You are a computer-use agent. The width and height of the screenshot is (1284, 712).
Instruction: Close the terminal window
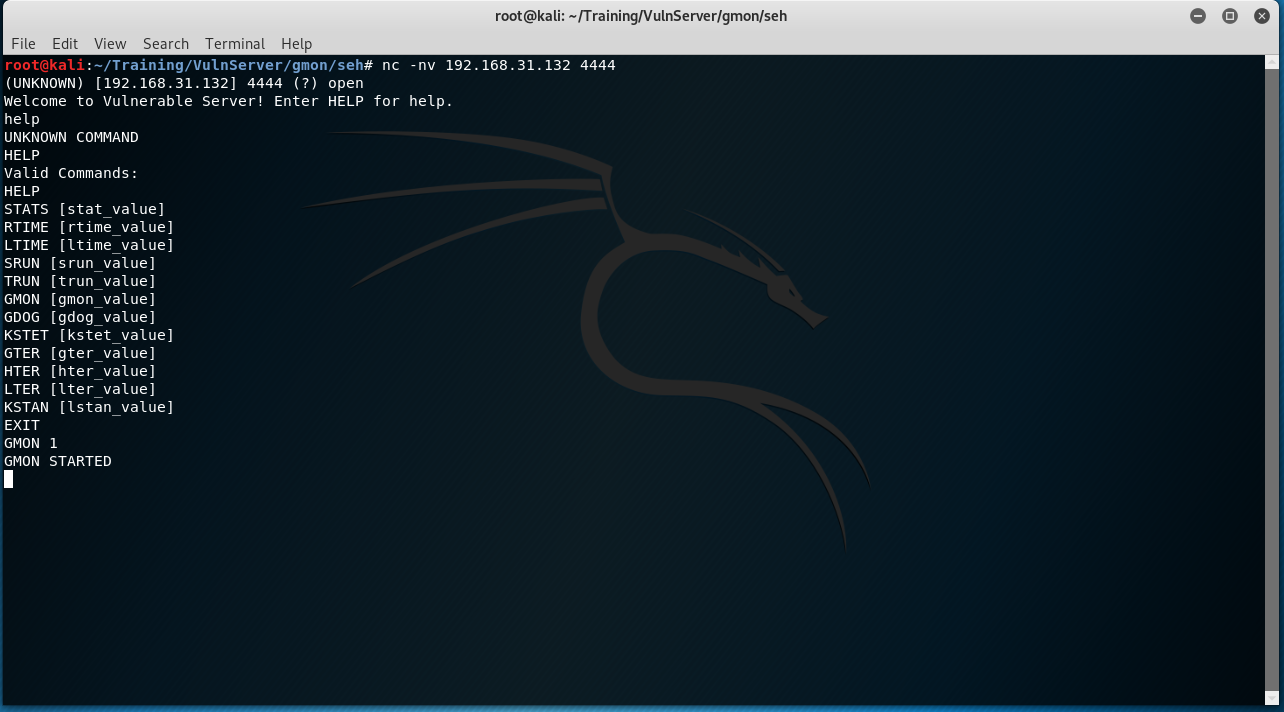(1261, 16)
